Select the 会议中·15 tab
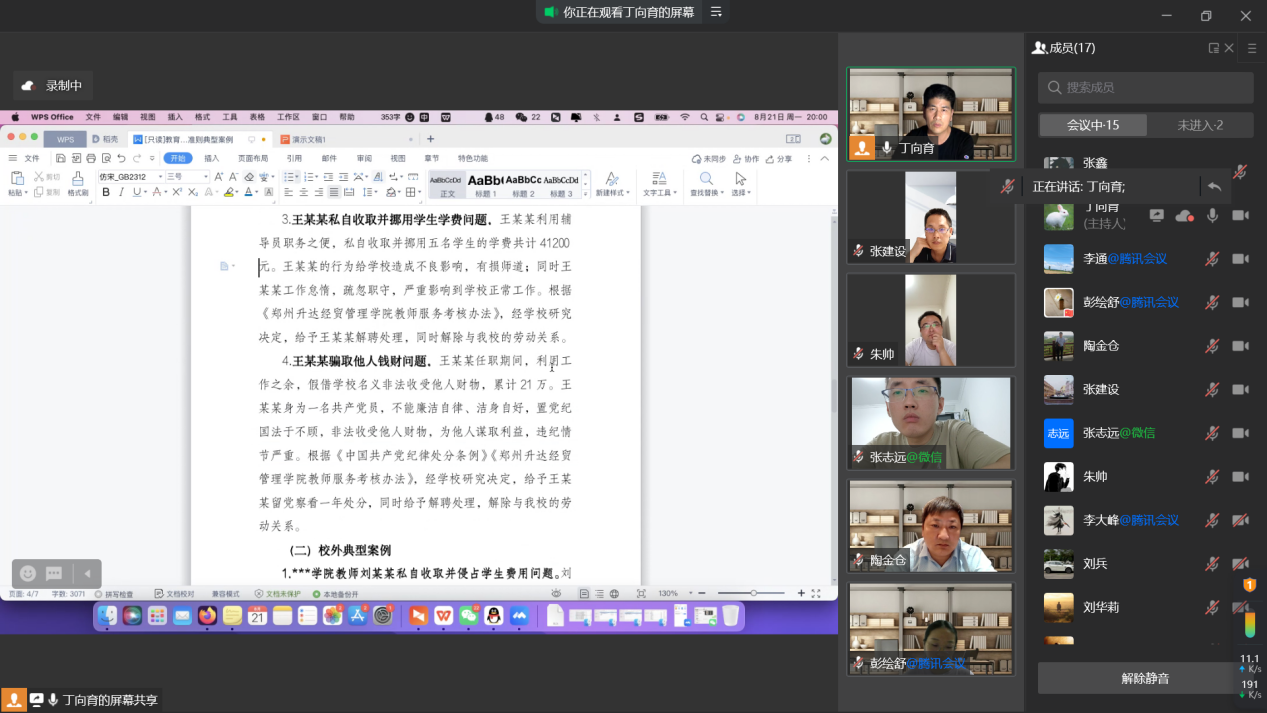 [x=1092, y=125]
